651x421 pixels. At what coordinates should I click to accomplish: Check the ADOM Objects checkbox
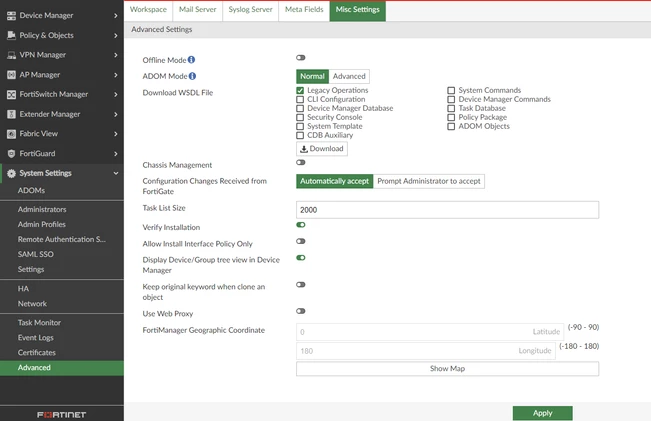451,126
